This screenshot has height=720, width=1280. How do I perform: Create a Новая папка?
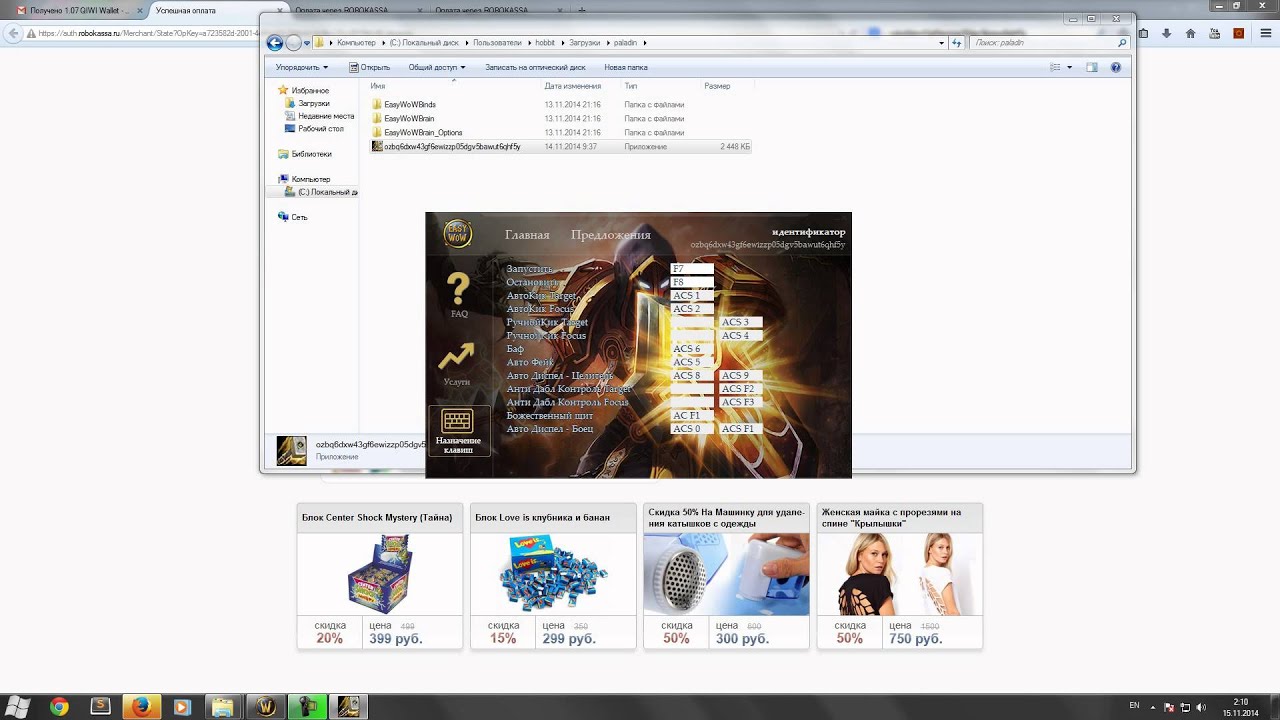click(x=626, y=67)
